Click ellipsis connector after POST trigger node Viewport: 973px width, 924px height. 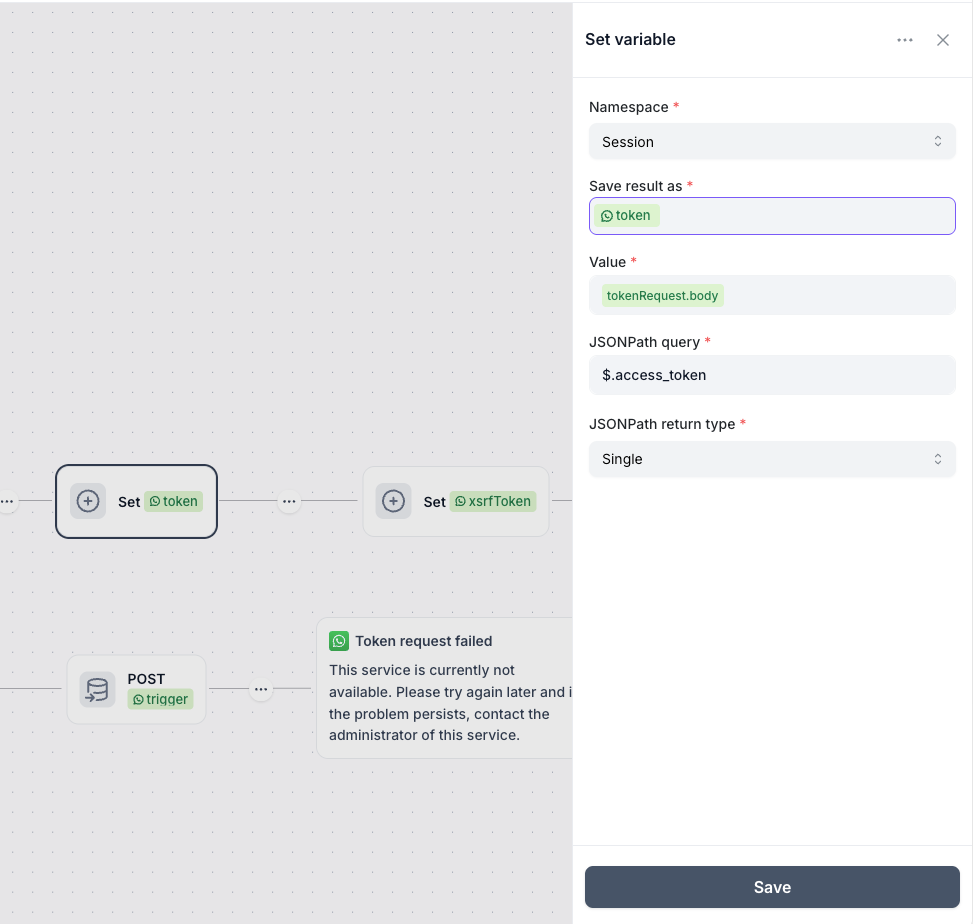(x=261, y=689)
